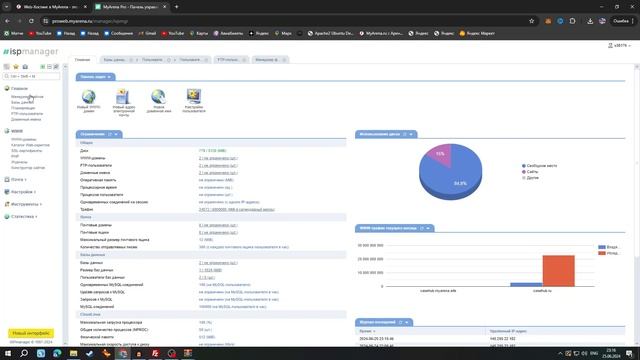Open browser downloads icon
The image size is (640, 360).
tap(590, 21)
